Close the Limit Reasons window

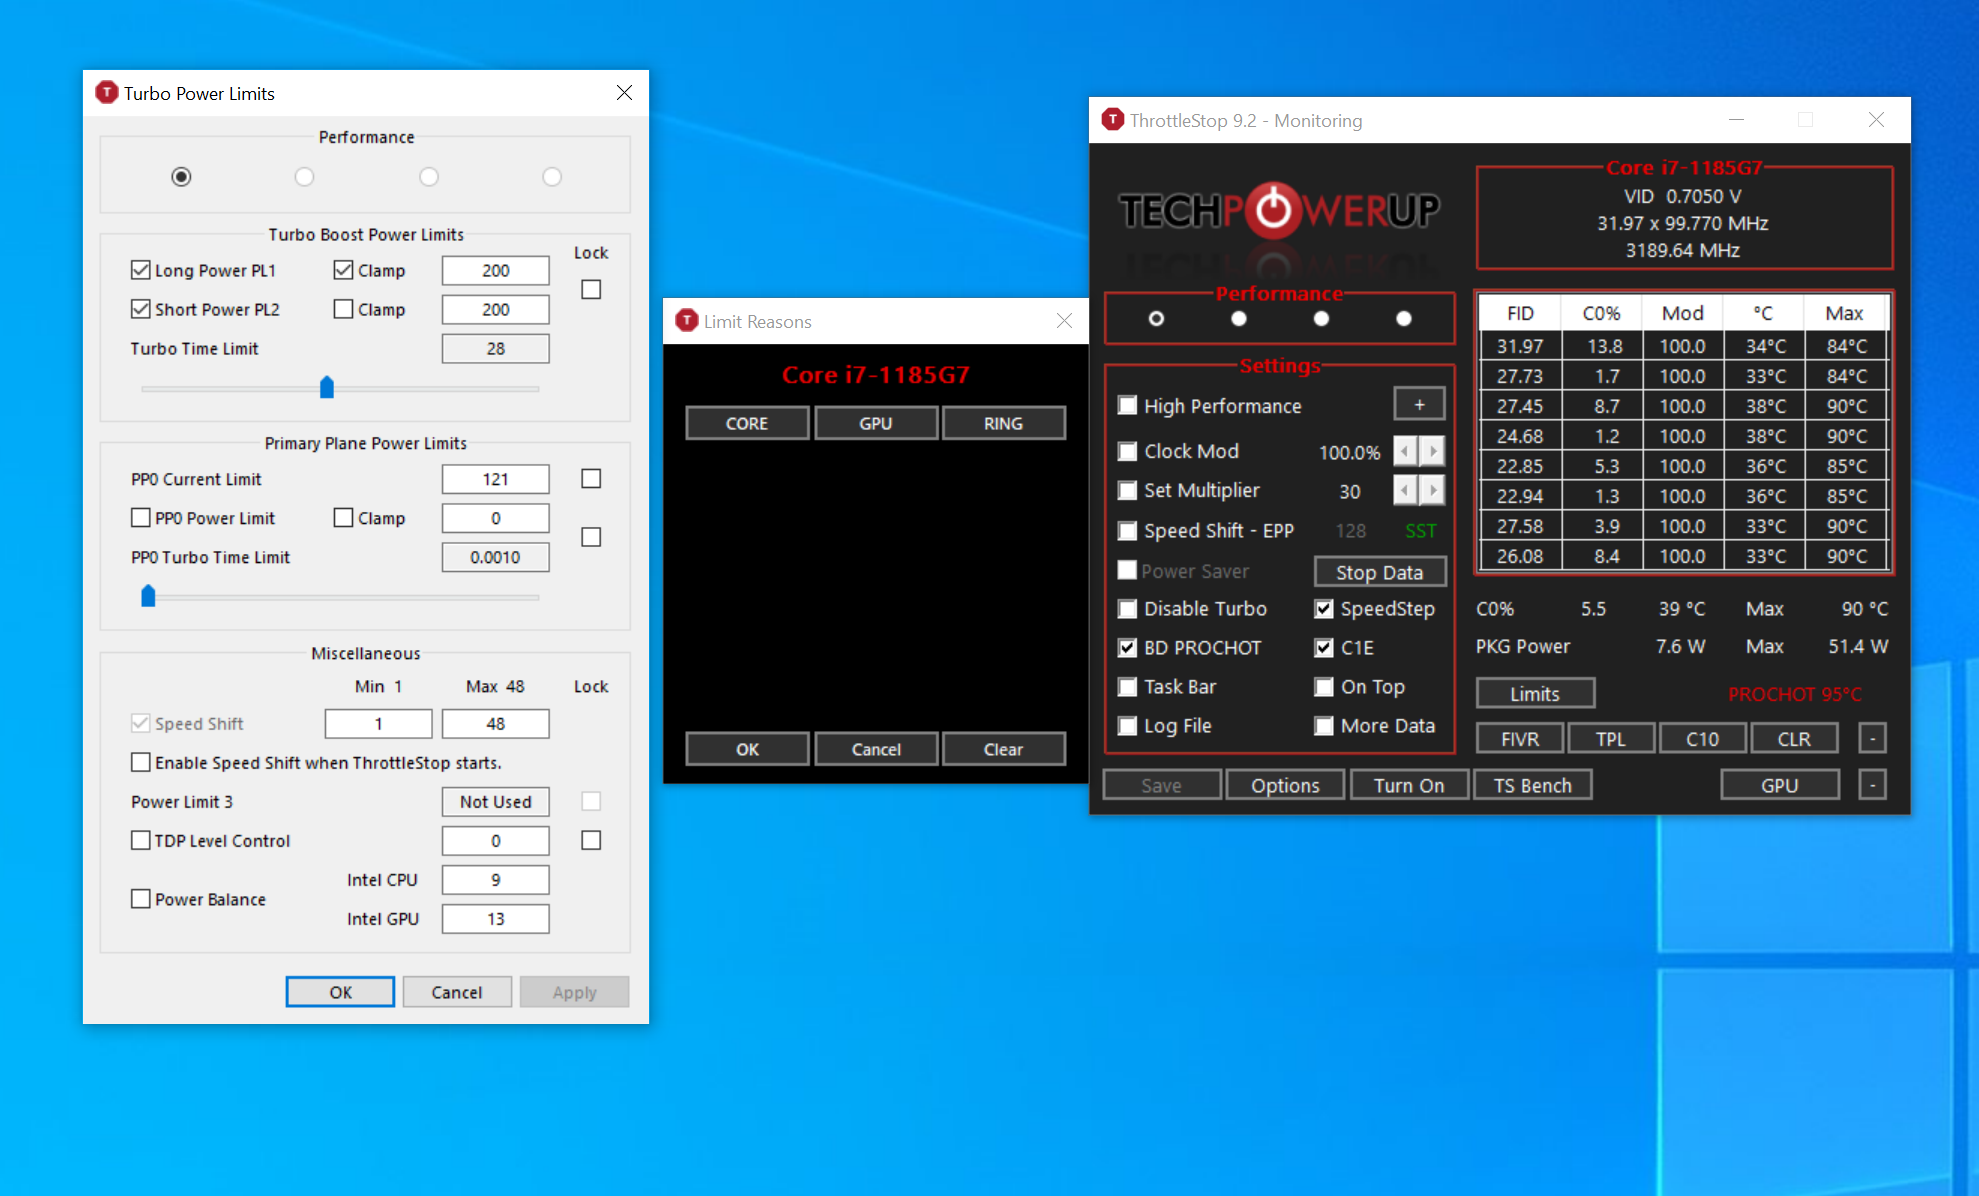coord(1064,321)
